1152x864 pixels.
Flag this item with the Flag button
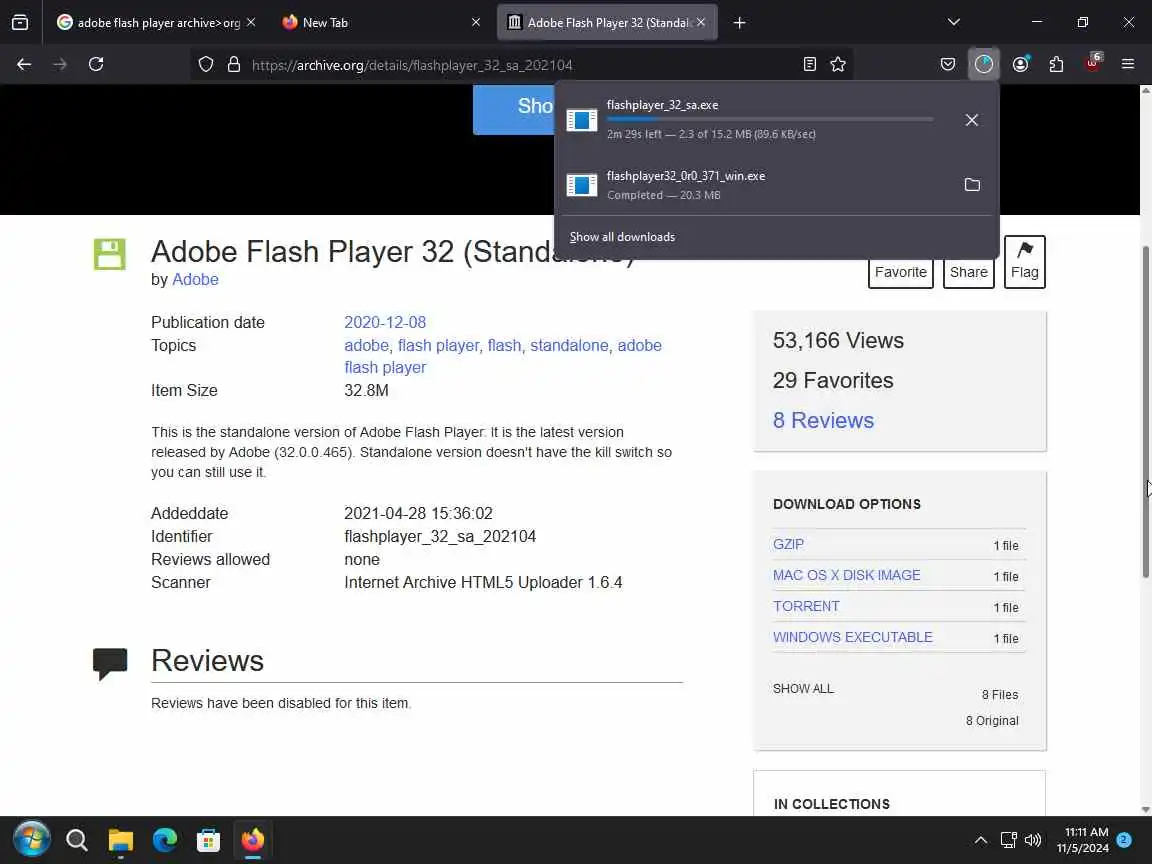(x=1024, y=262)
